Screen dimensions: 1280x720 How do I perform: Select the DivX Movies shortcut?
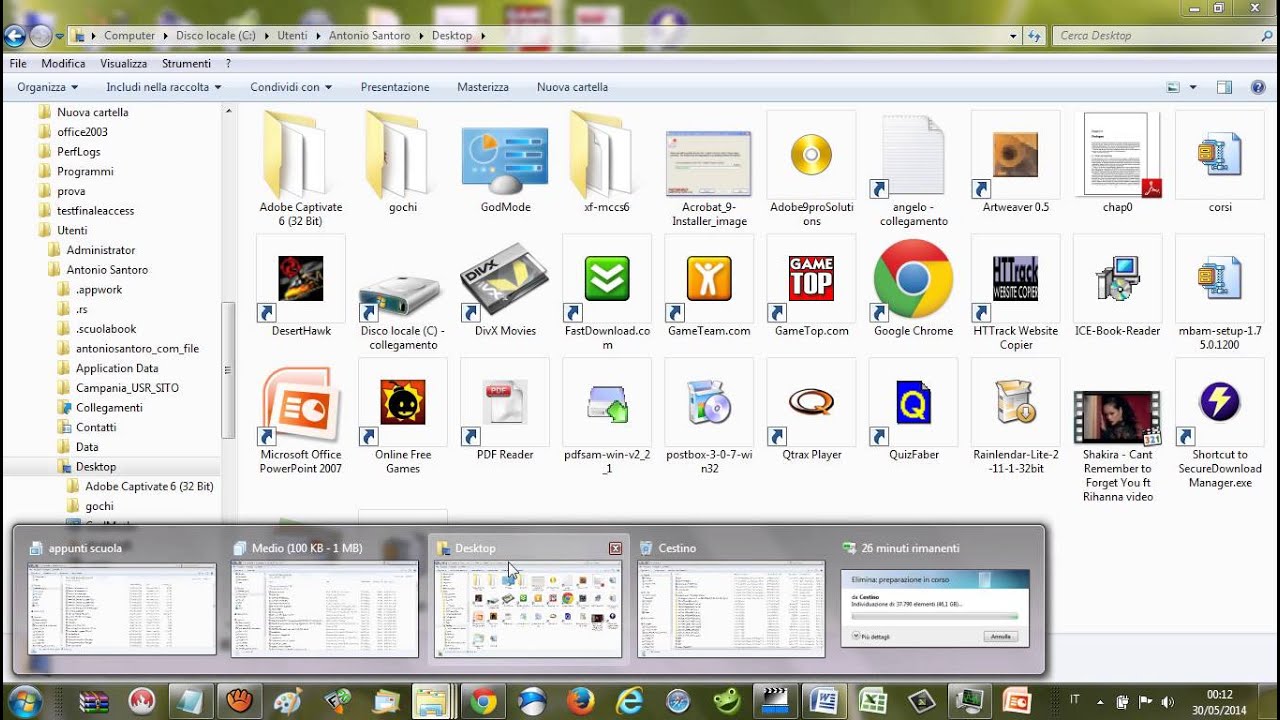tap(505, 286)
